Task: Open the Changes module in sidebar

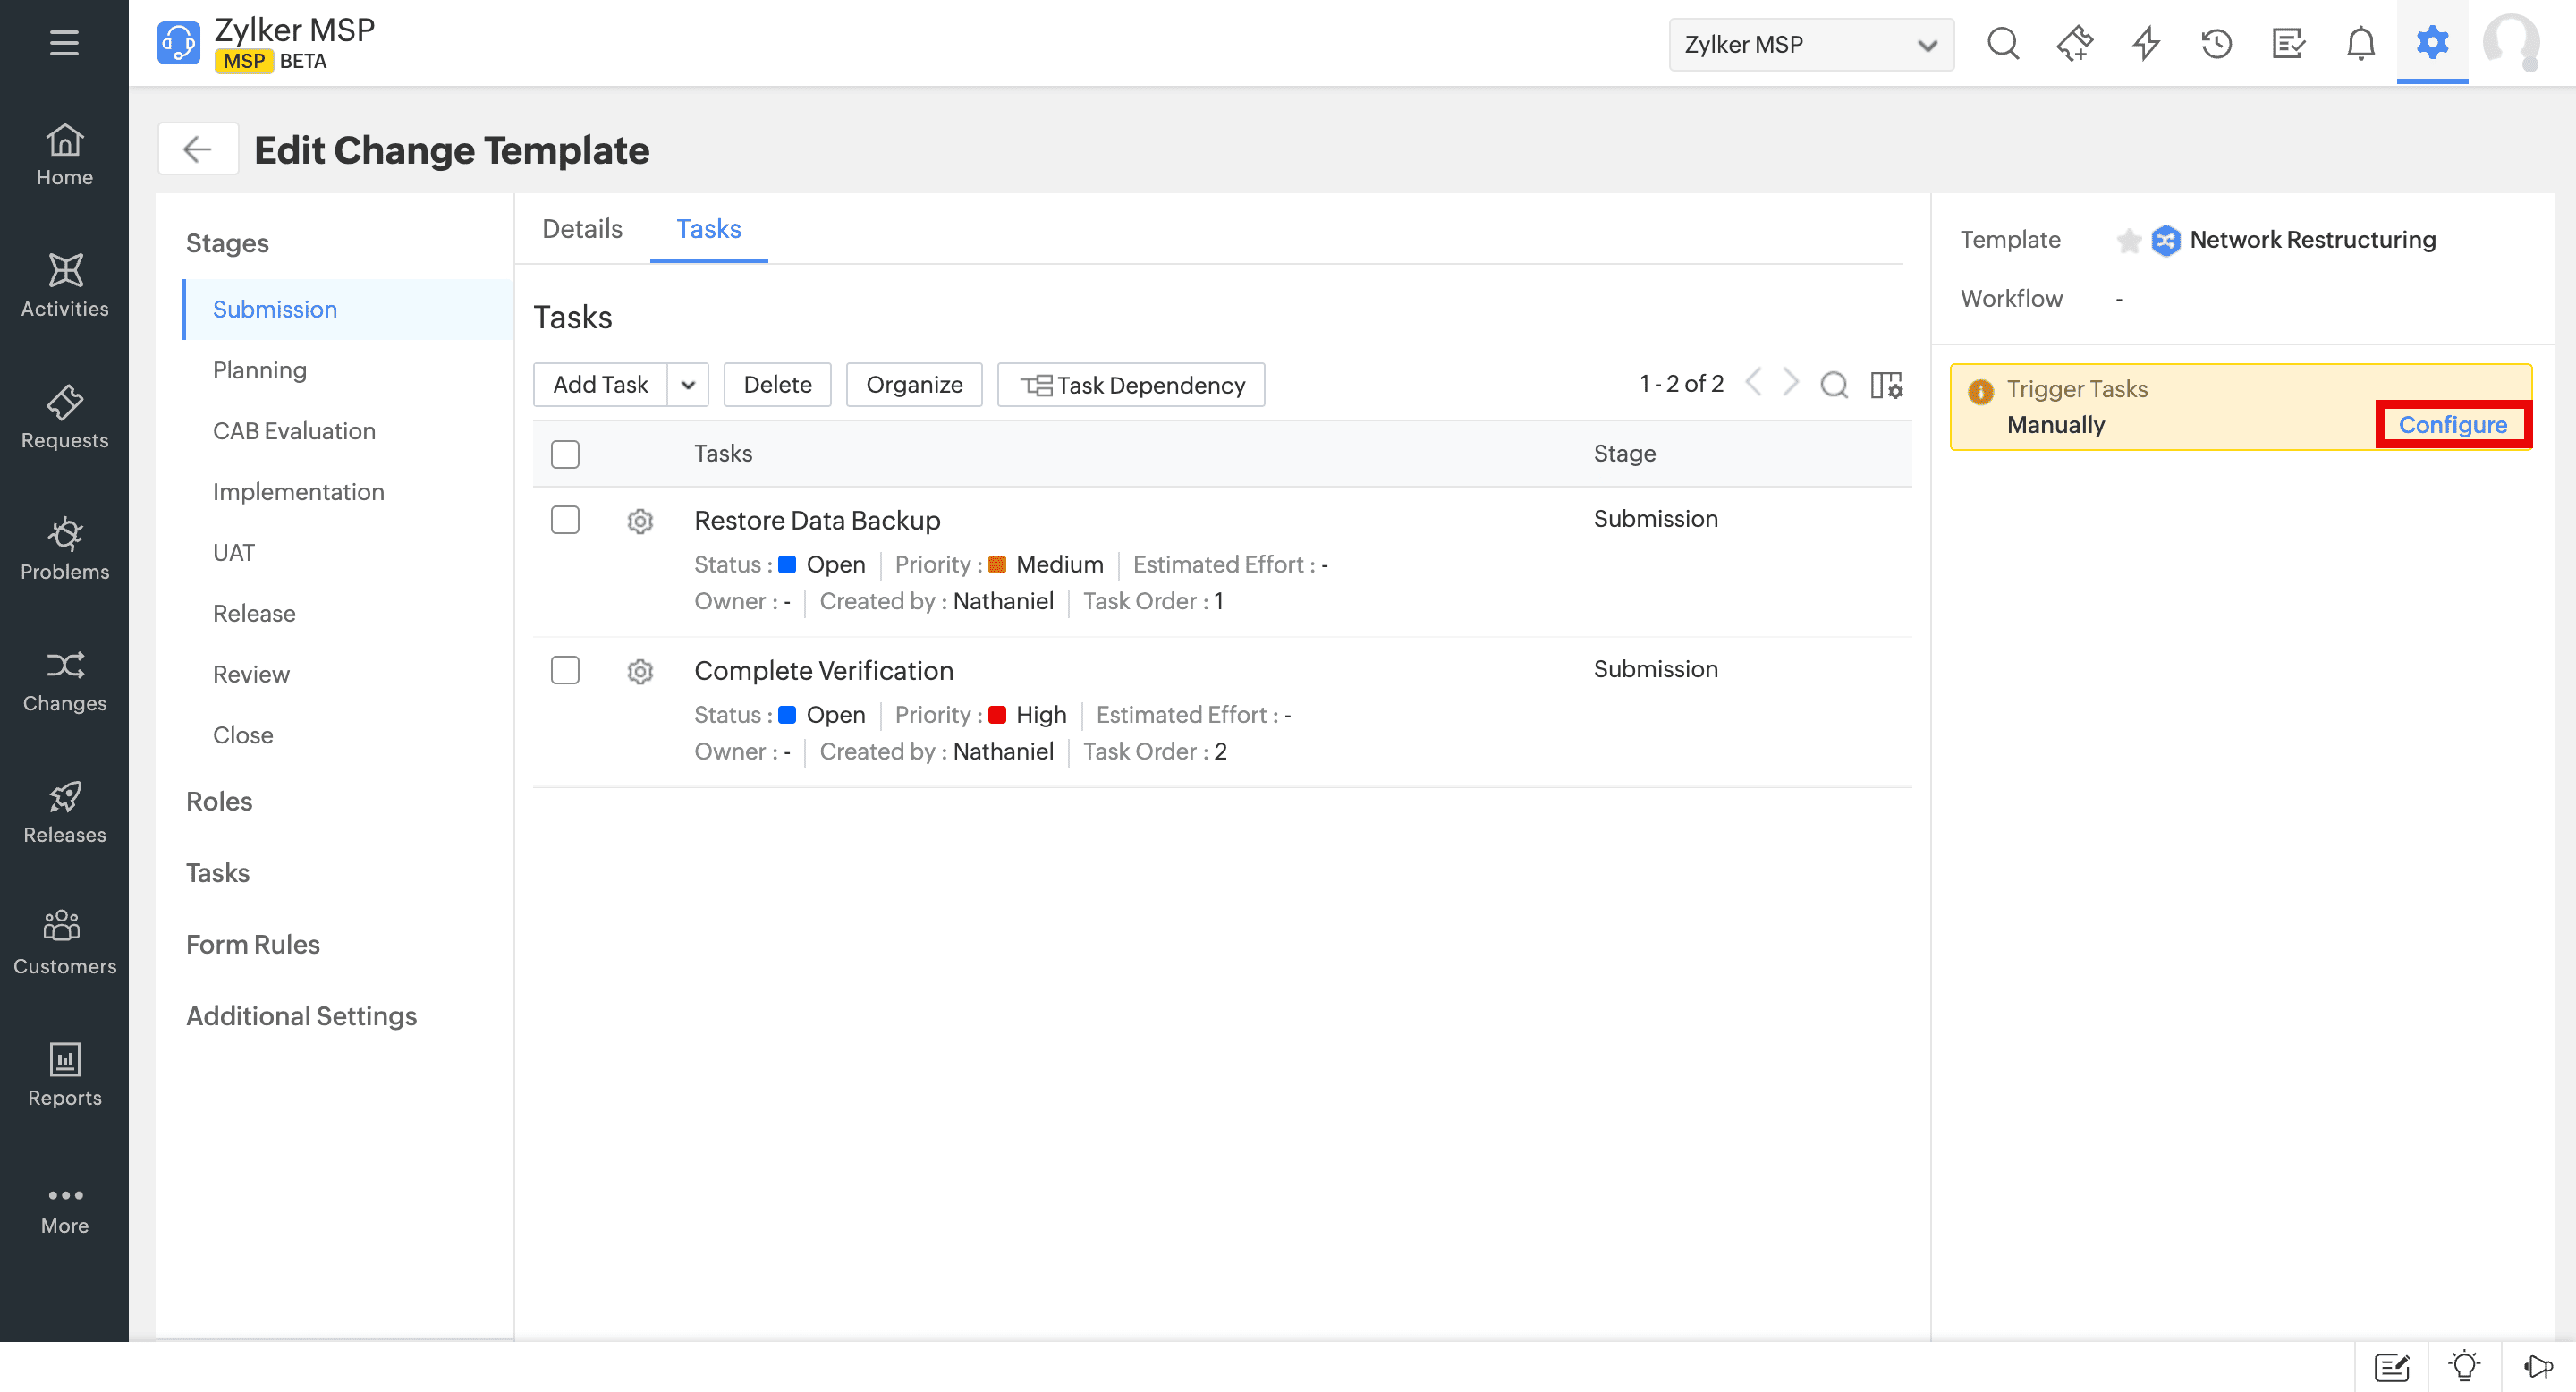Action: click(x=65, y=682)
